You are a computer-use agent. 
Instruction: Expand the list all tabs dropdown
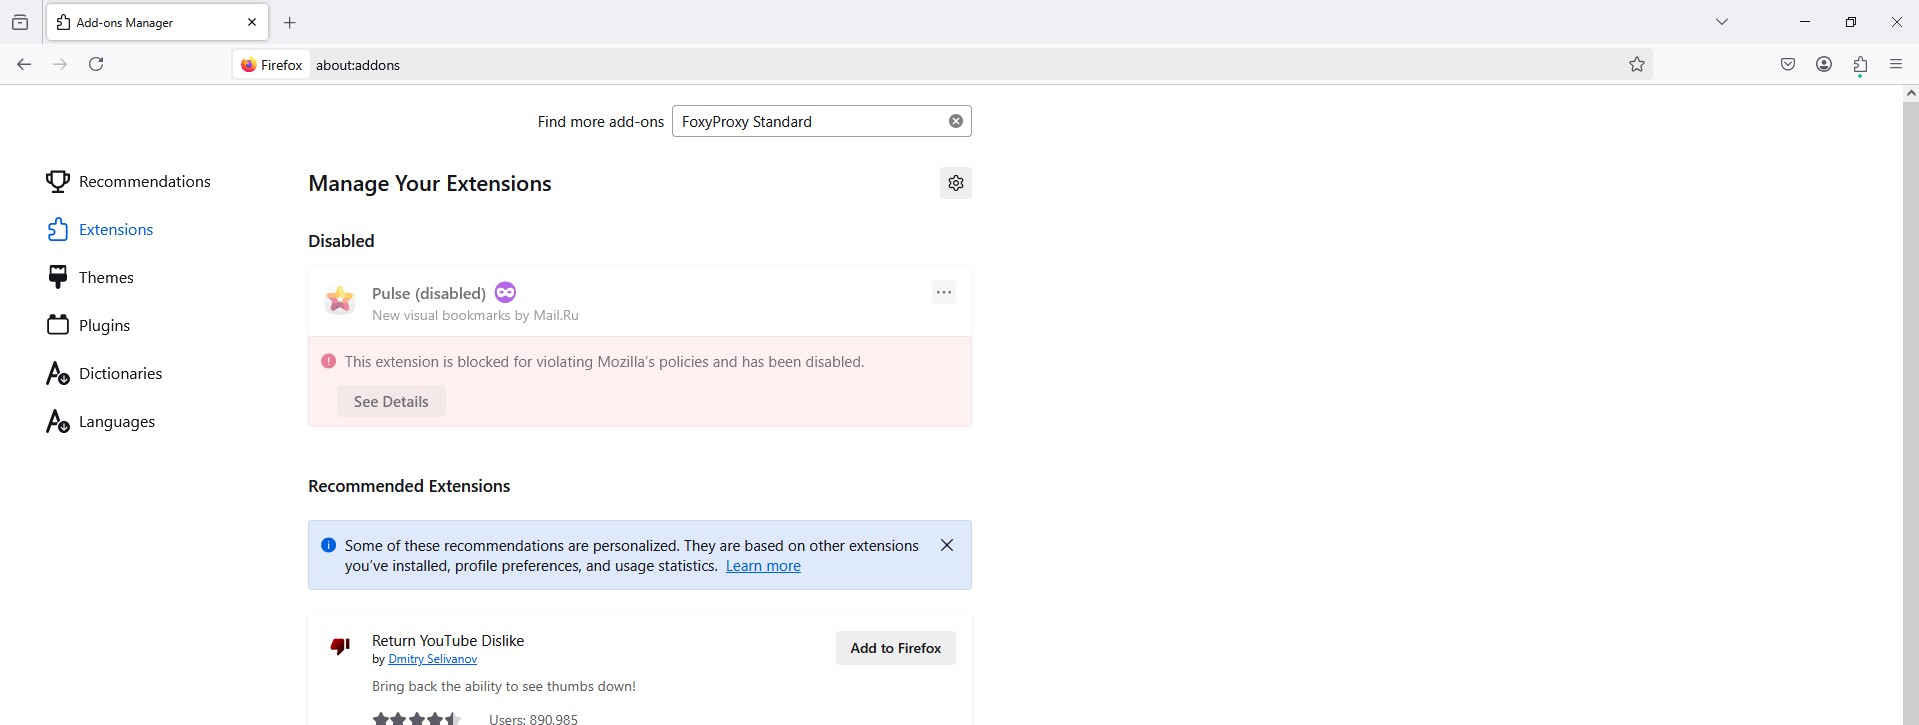click(1722, 22)
